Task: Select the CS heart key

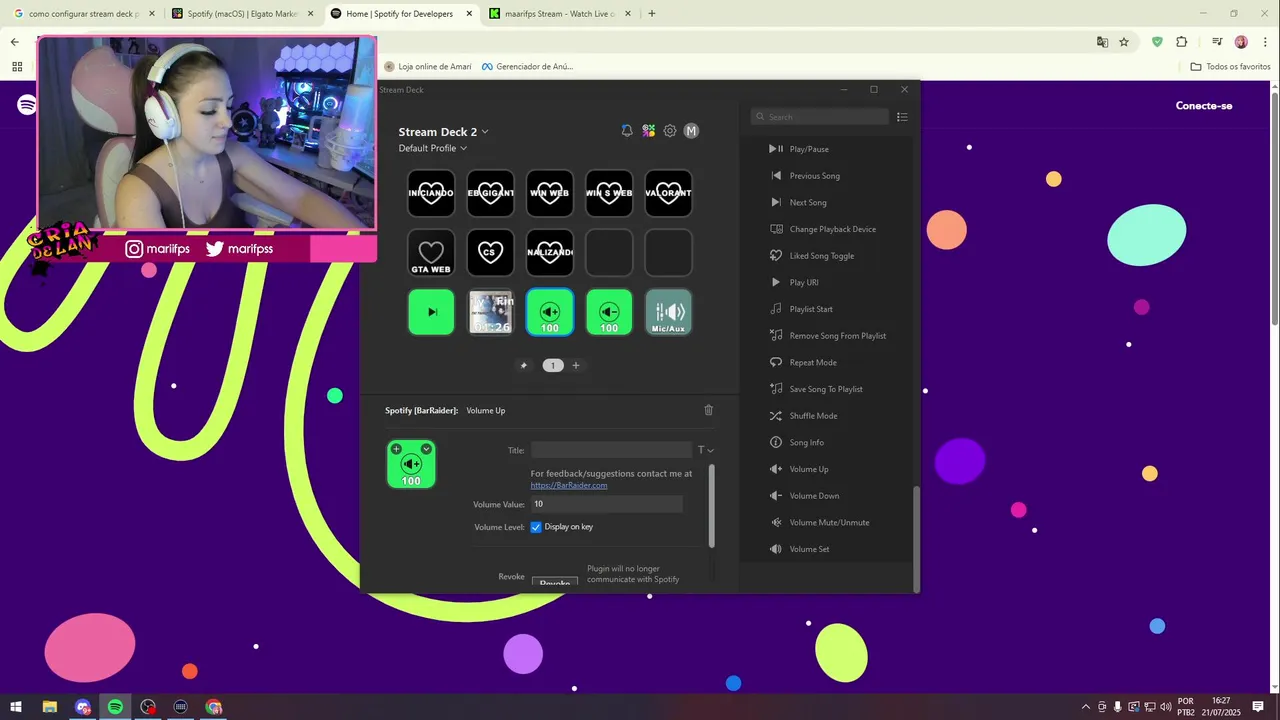Action: point(490,253)
